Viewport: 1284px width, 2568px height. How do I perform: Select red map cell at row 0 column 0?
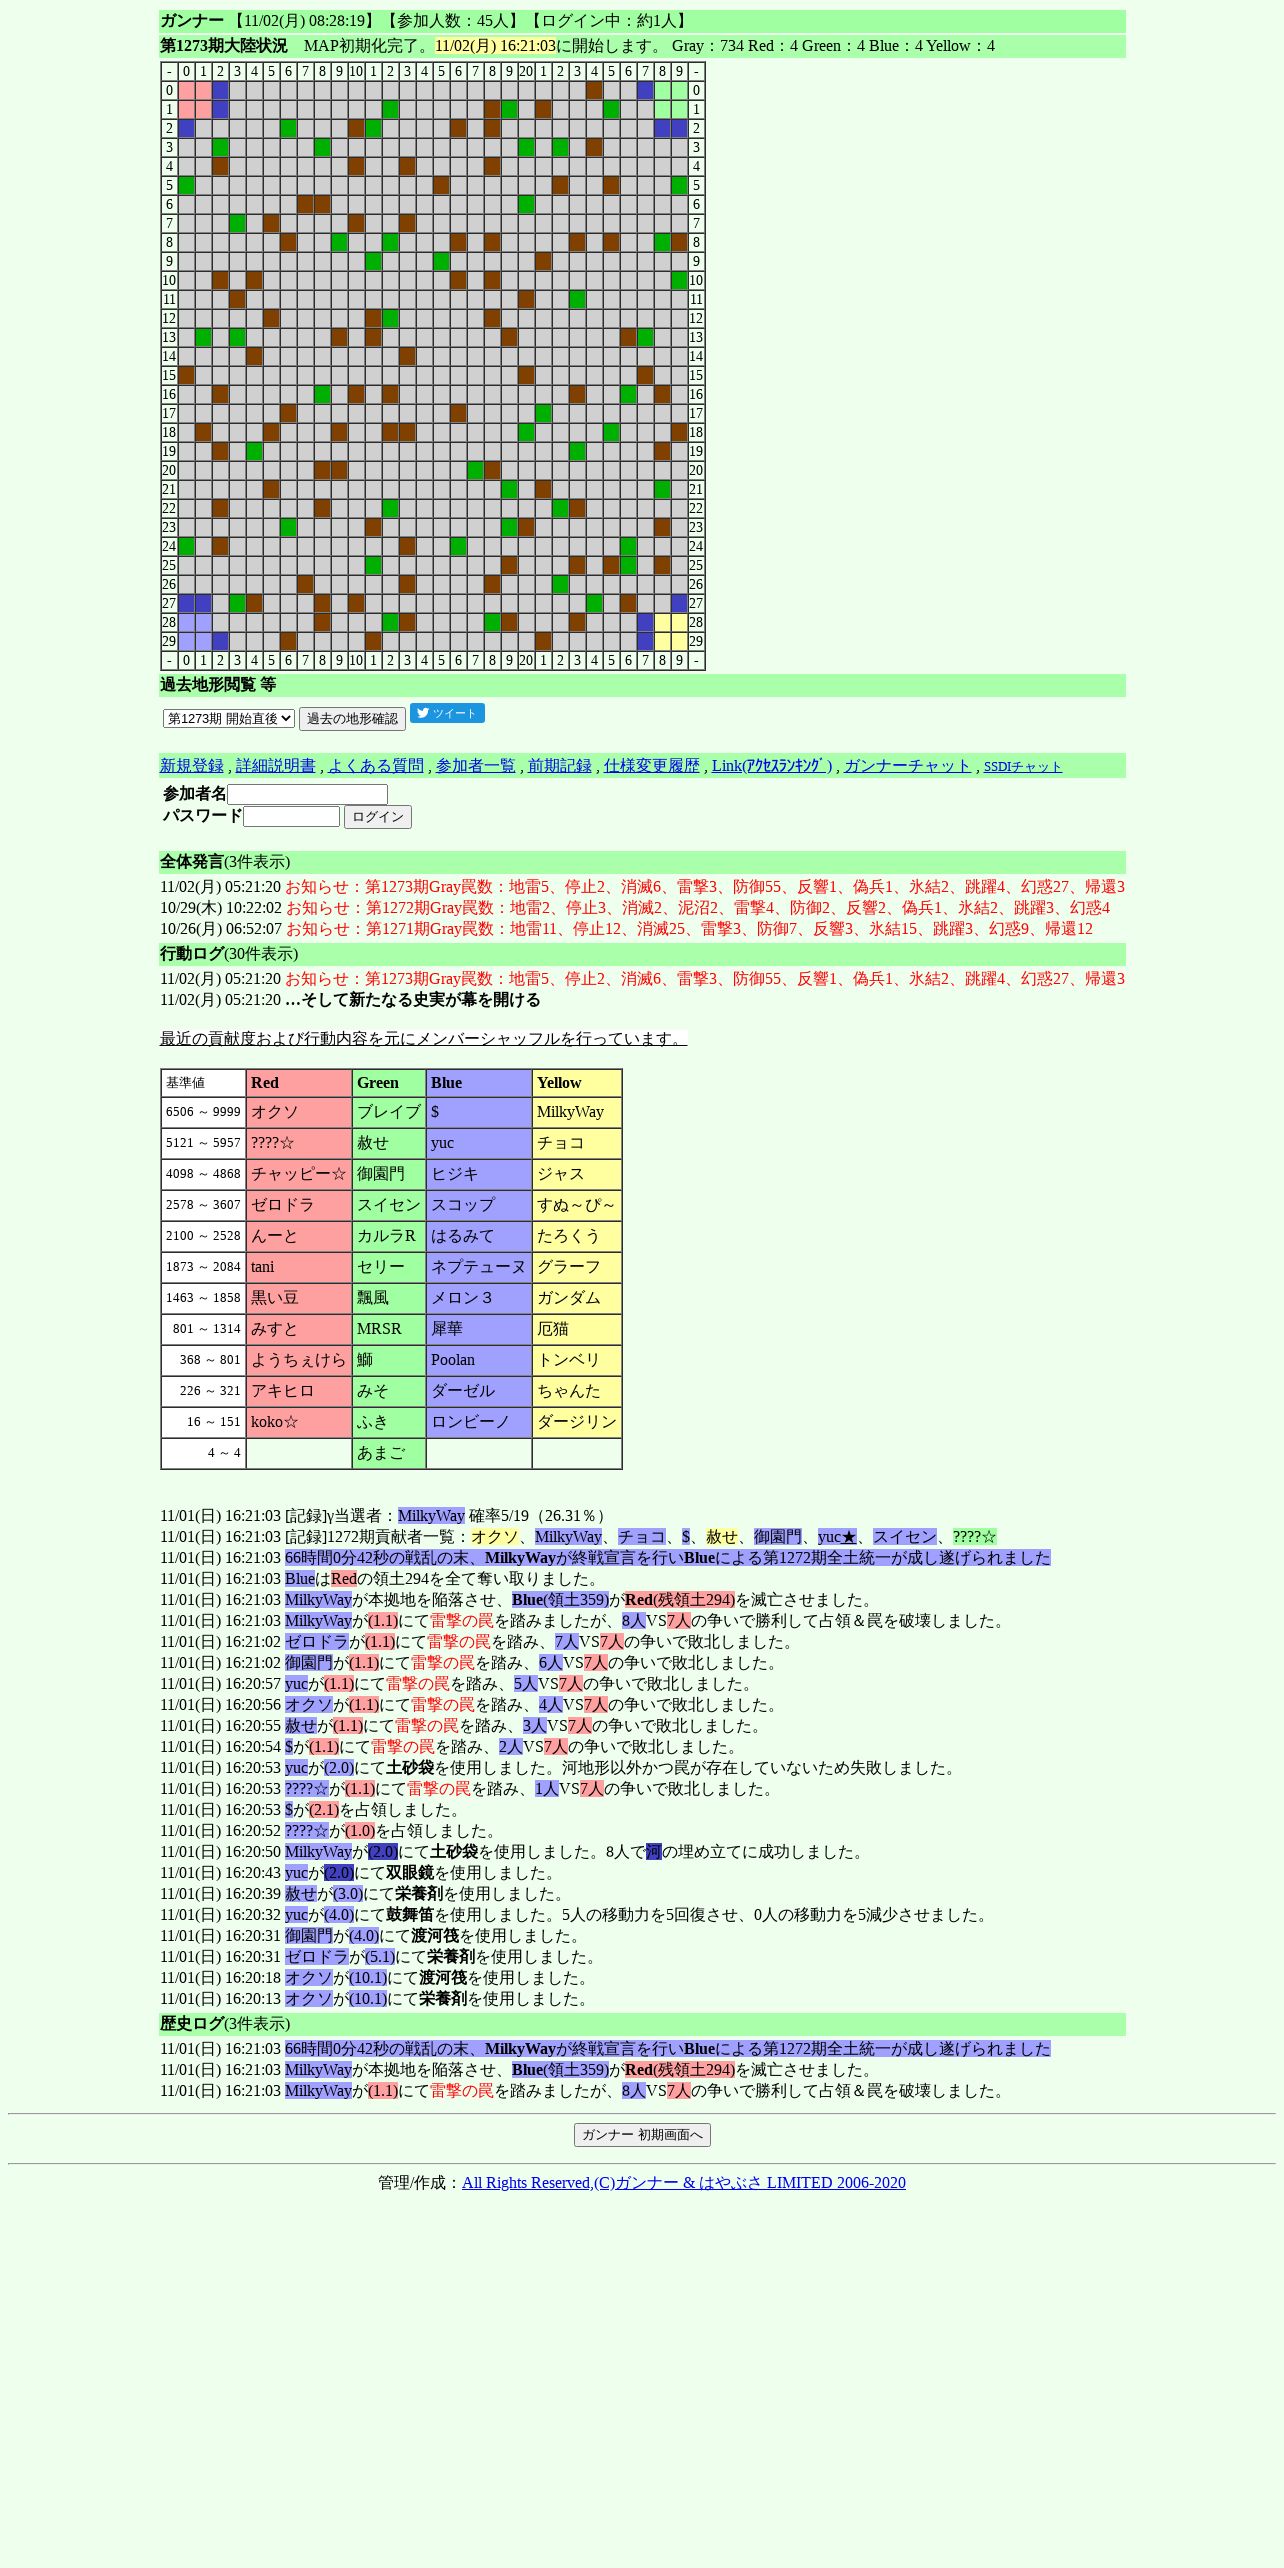(x=187, y=91)
